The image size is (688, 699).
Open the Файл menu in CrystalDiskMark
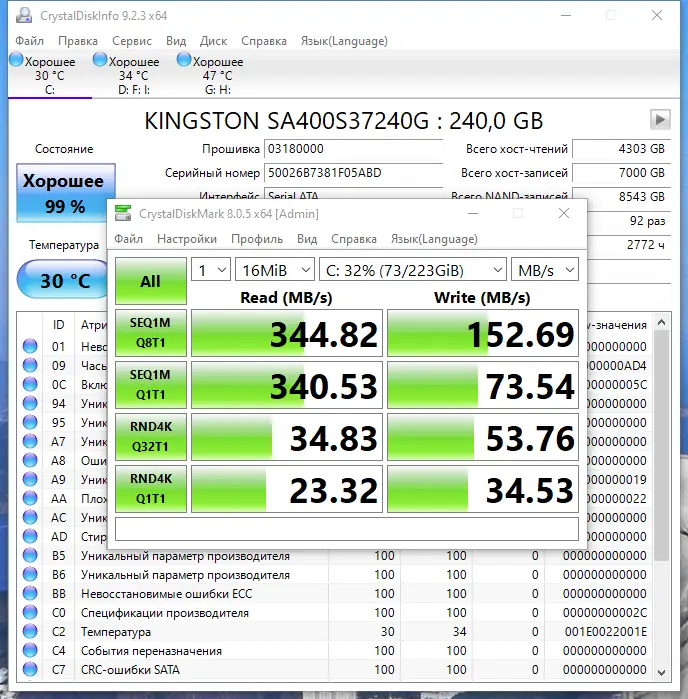point(128,239)
